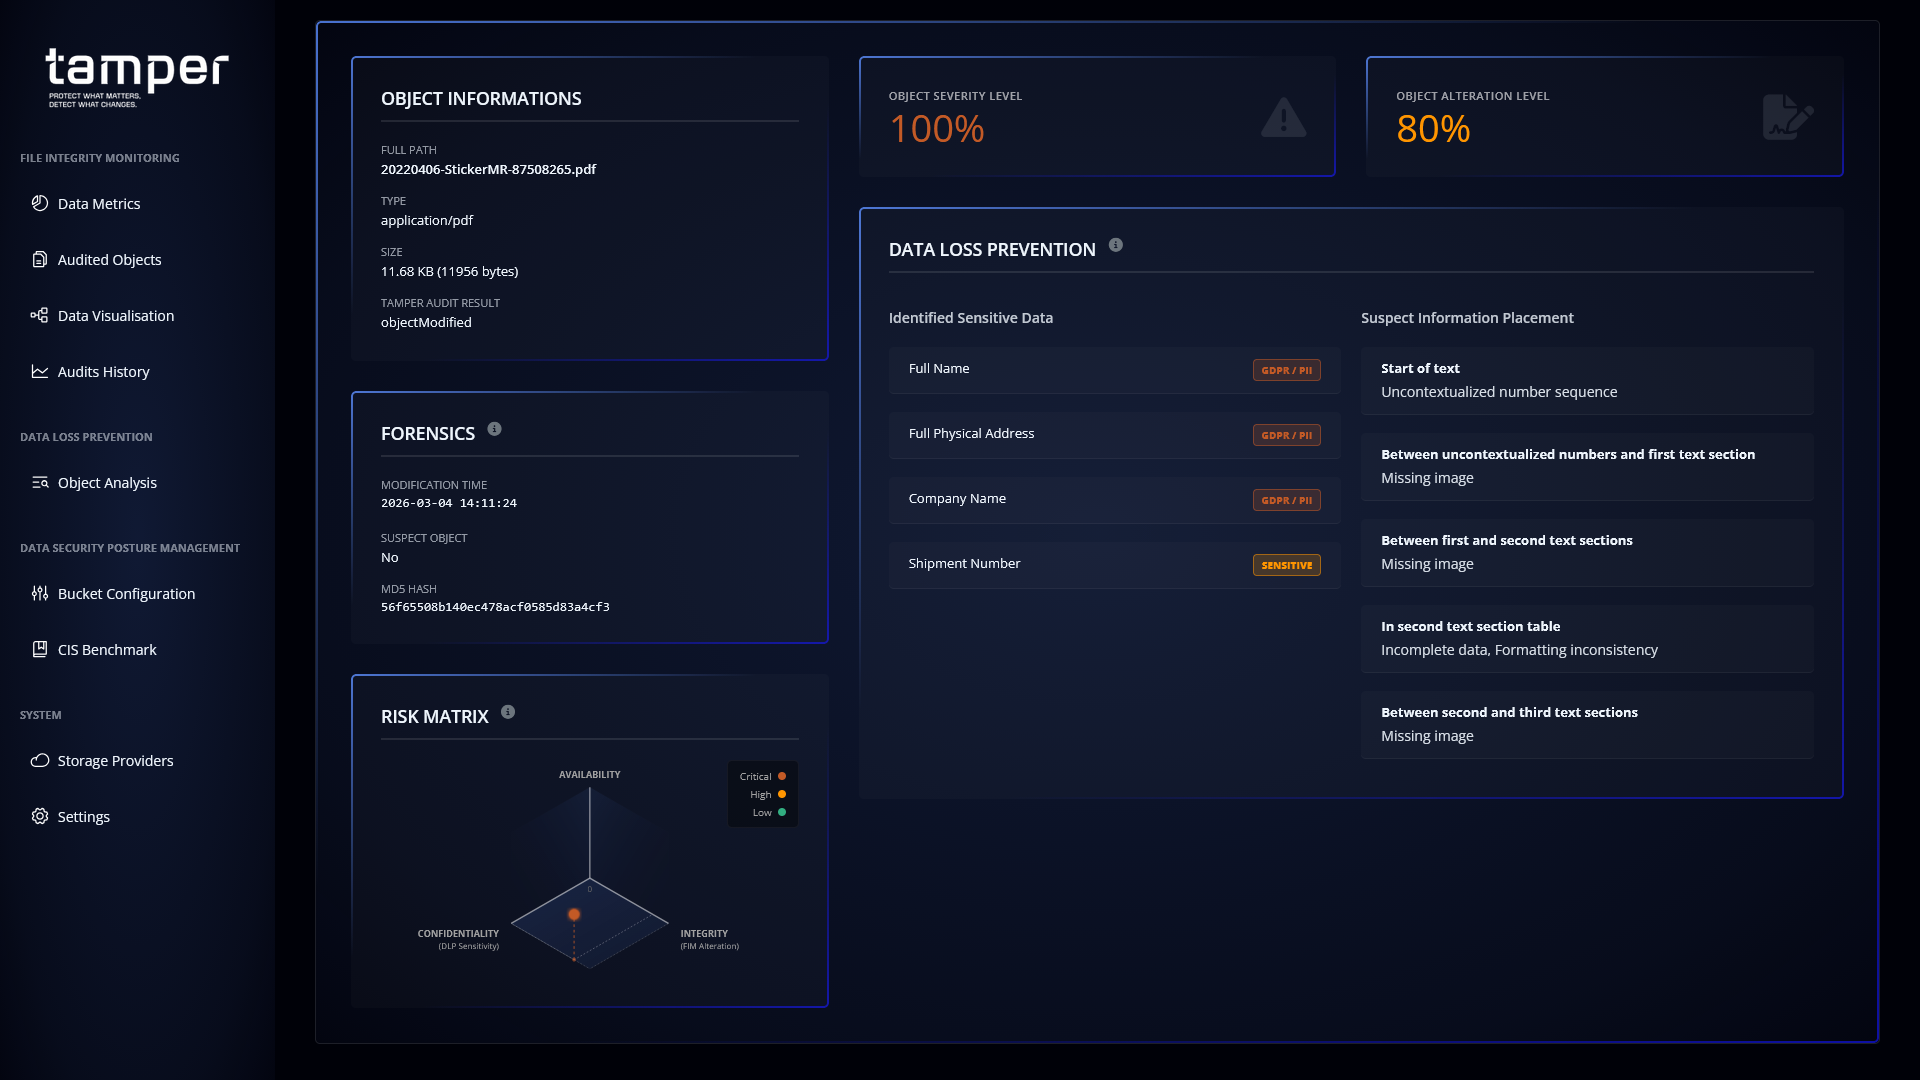Click the Bucket Configuration sliders icon
Image resolution: width=1920 pixels, height=1080 pixels.
(x=40, y=593)
